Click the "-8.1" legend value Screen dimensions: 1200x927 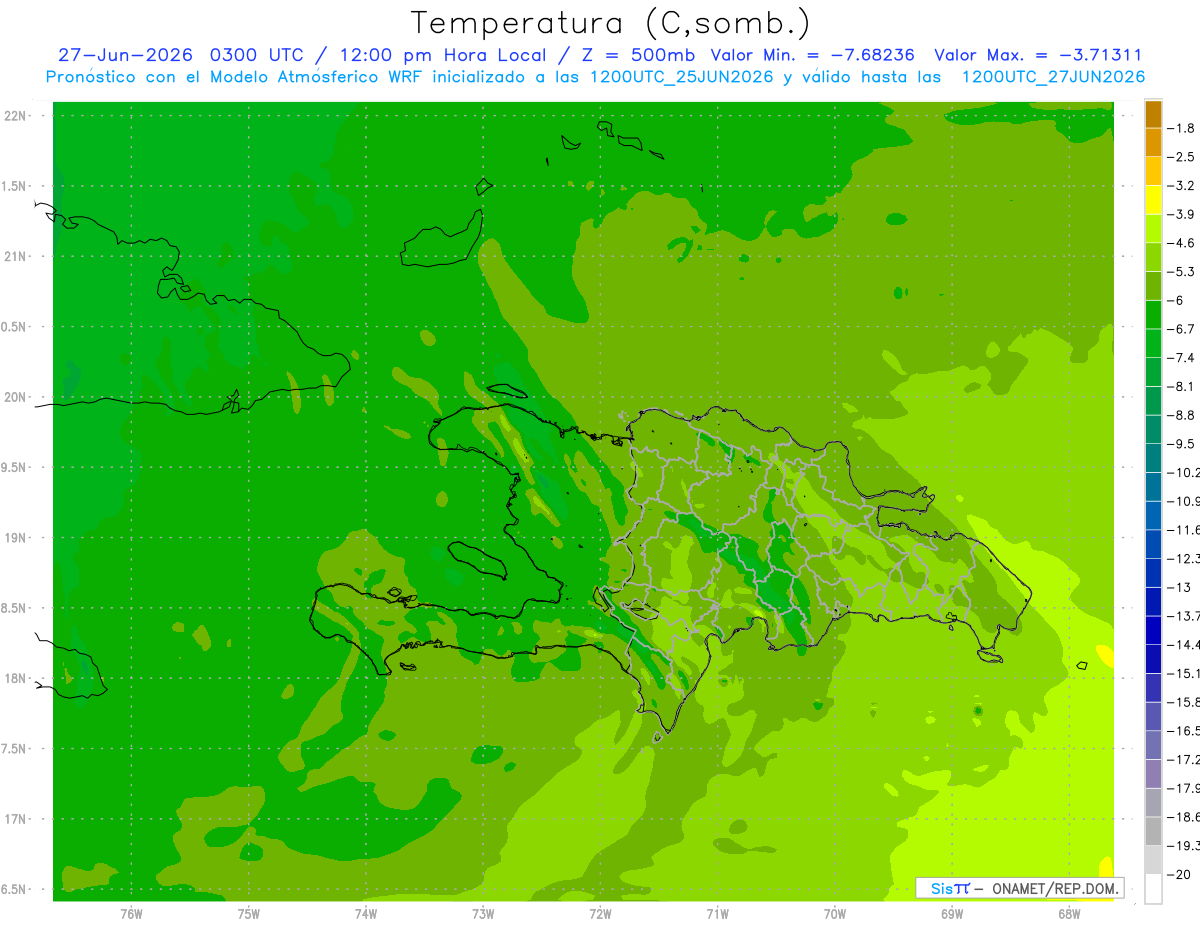1181,387
